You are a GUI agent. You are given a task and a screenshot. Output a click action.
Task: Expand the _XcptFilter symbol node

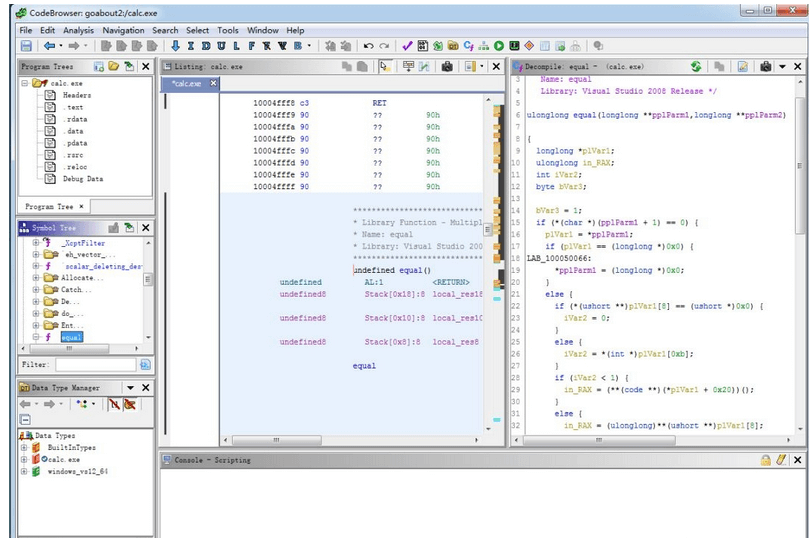[x=36, y=243]
